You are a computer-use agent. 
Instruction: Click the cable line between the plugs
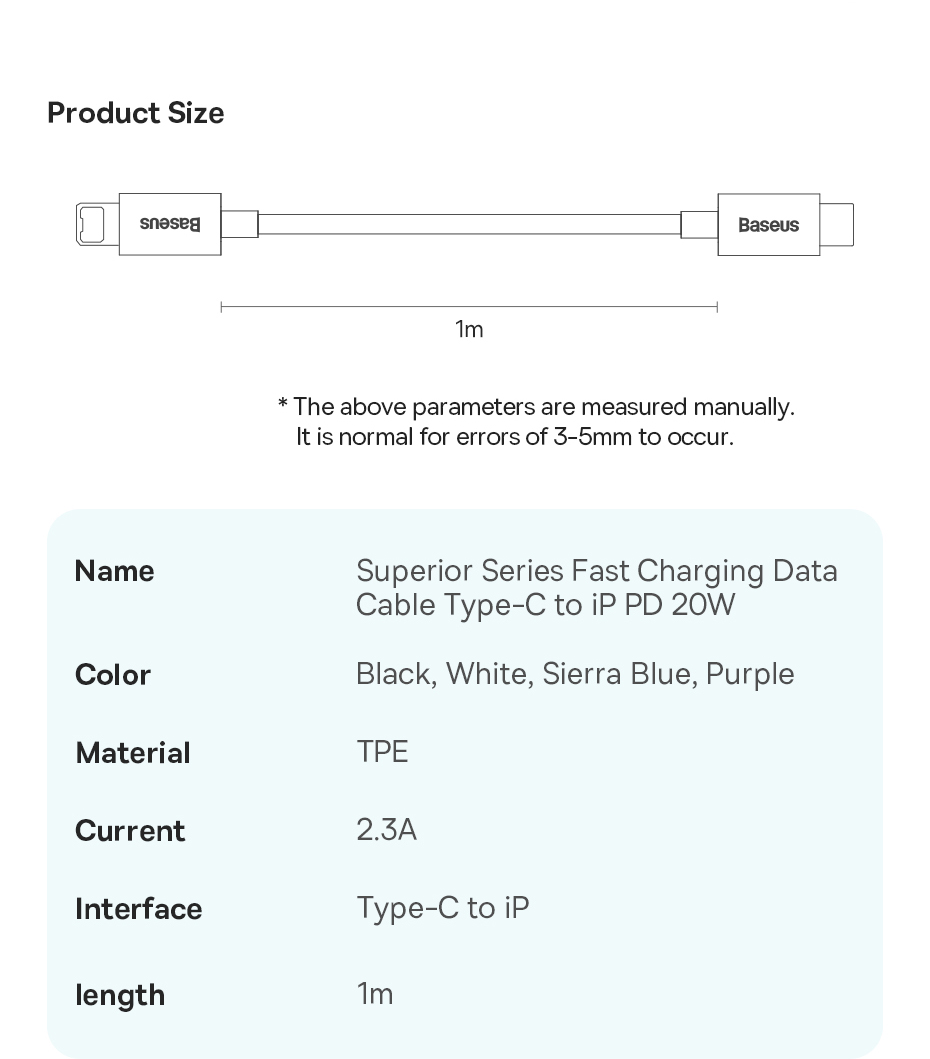[469, 224]
